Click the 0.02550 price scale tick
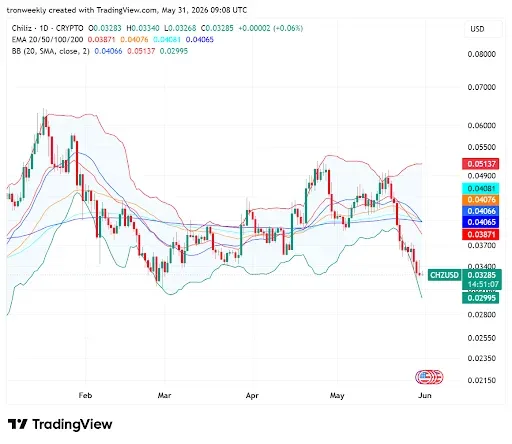Screen dimensions: 512x444 pos(482,338)
